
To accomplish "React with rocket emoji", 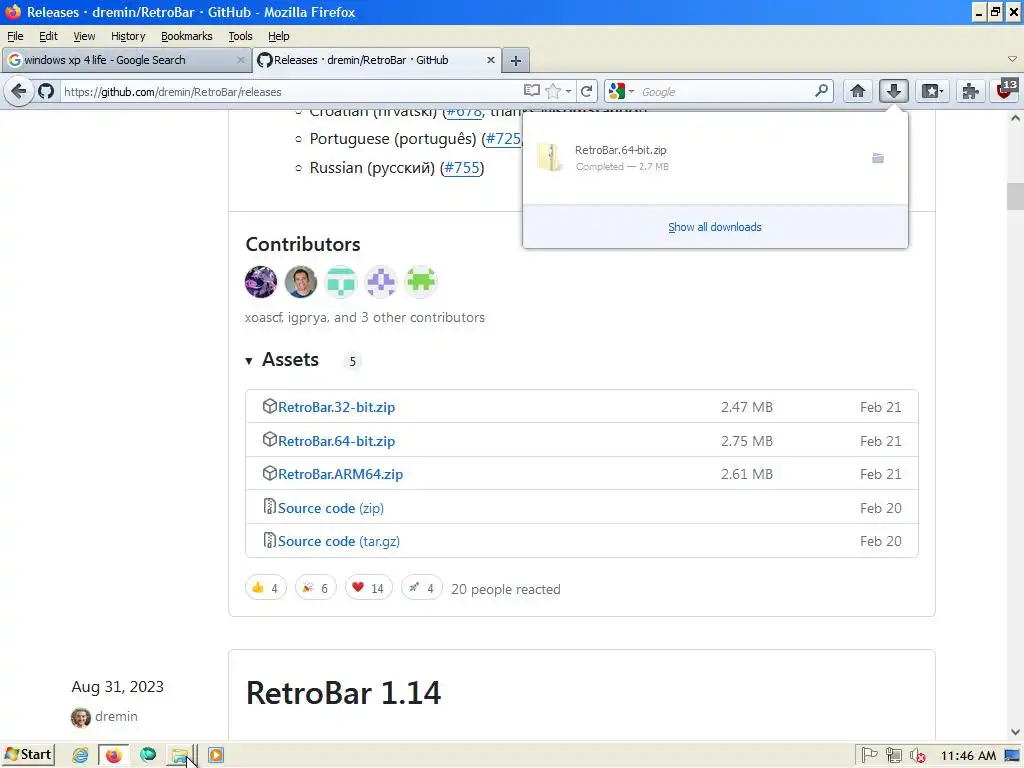I will (x=421, y=588).
